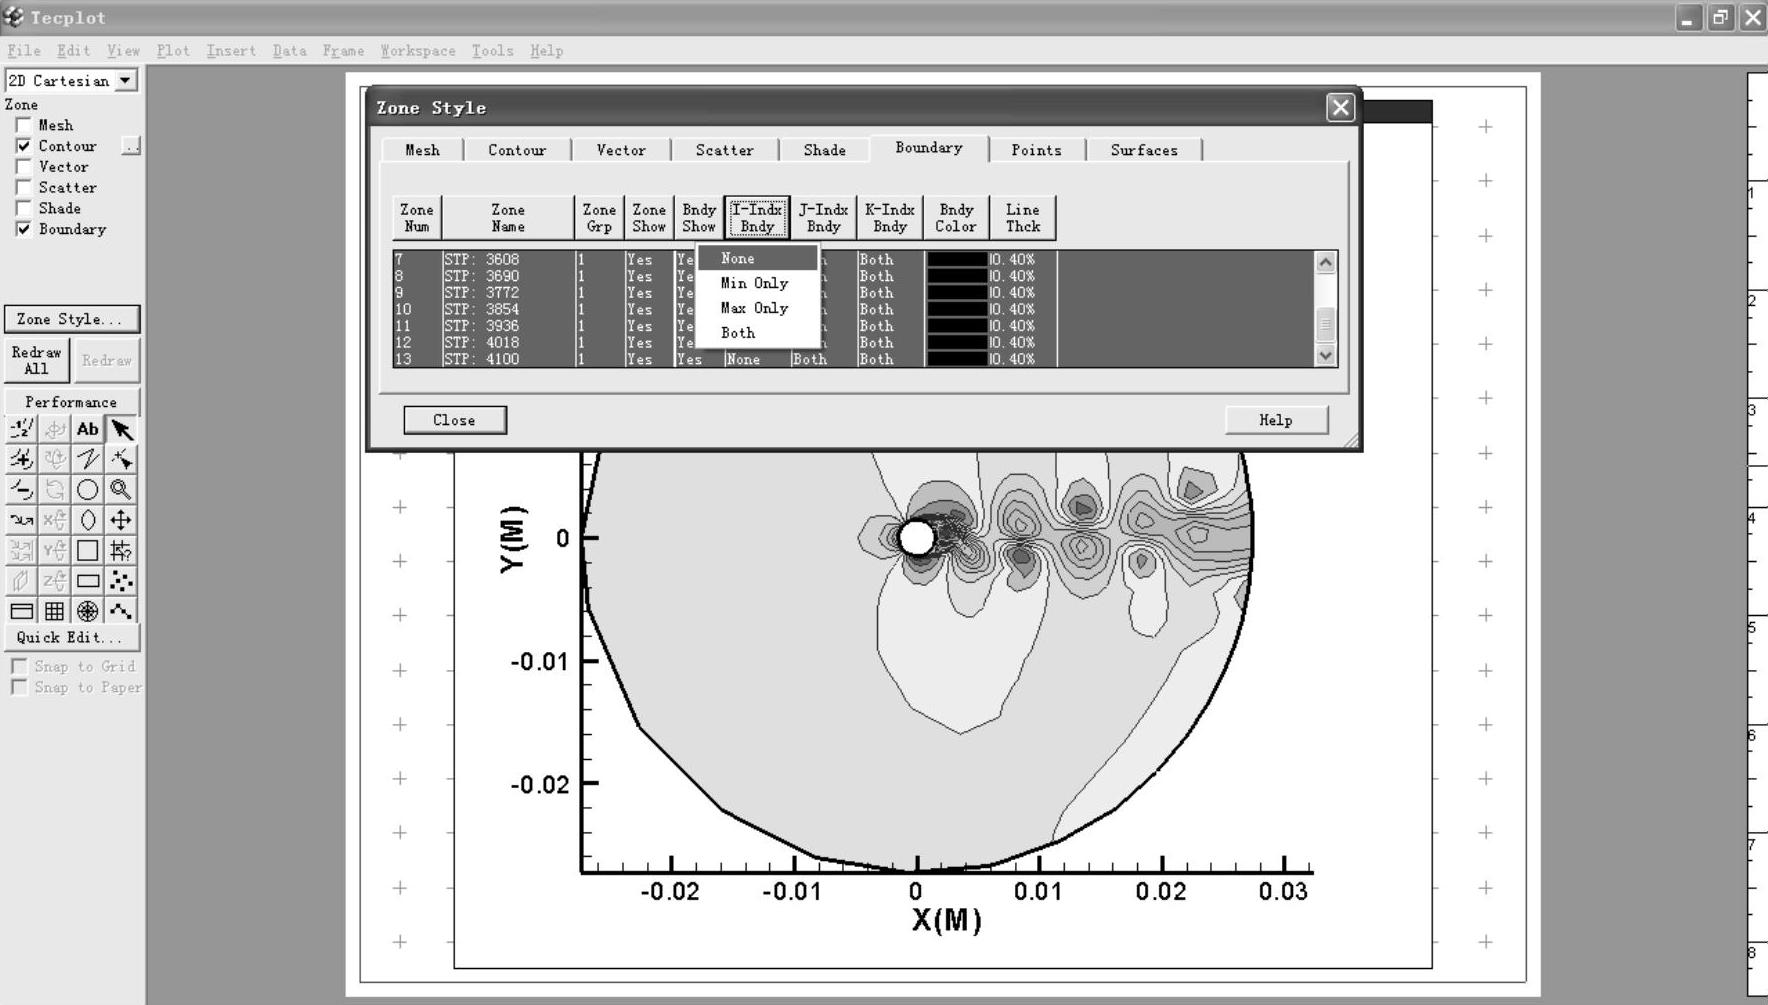Switch to the Contour tab in Zone Style

pyautogui.click(x=517, y=150)
